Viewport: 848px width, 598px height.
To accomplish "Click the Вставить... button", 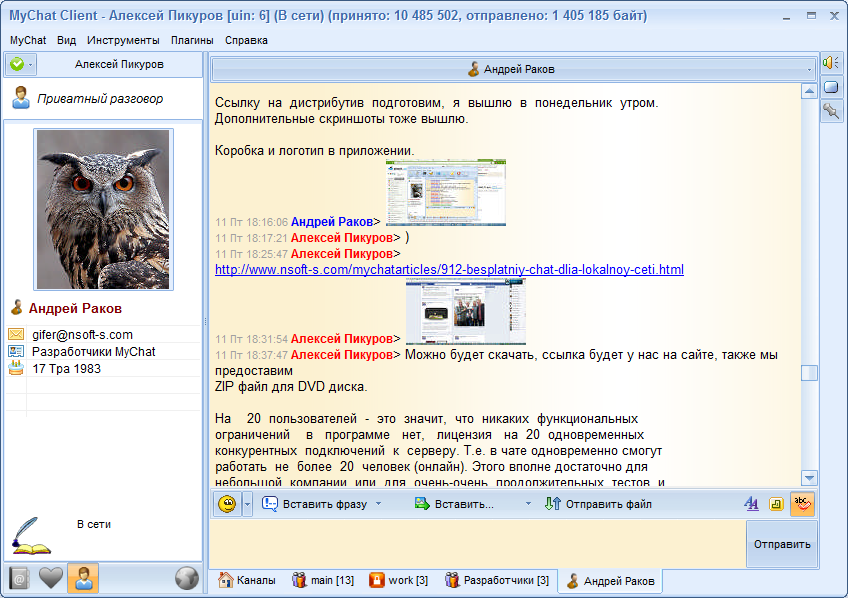I will click(x=454, y=504).
